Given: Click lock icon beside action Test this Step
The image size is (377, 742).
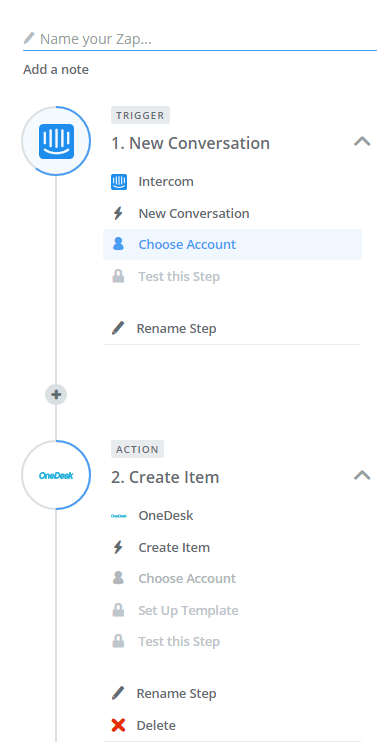Looking at the screenshot, I should click(x=118, y=642).
